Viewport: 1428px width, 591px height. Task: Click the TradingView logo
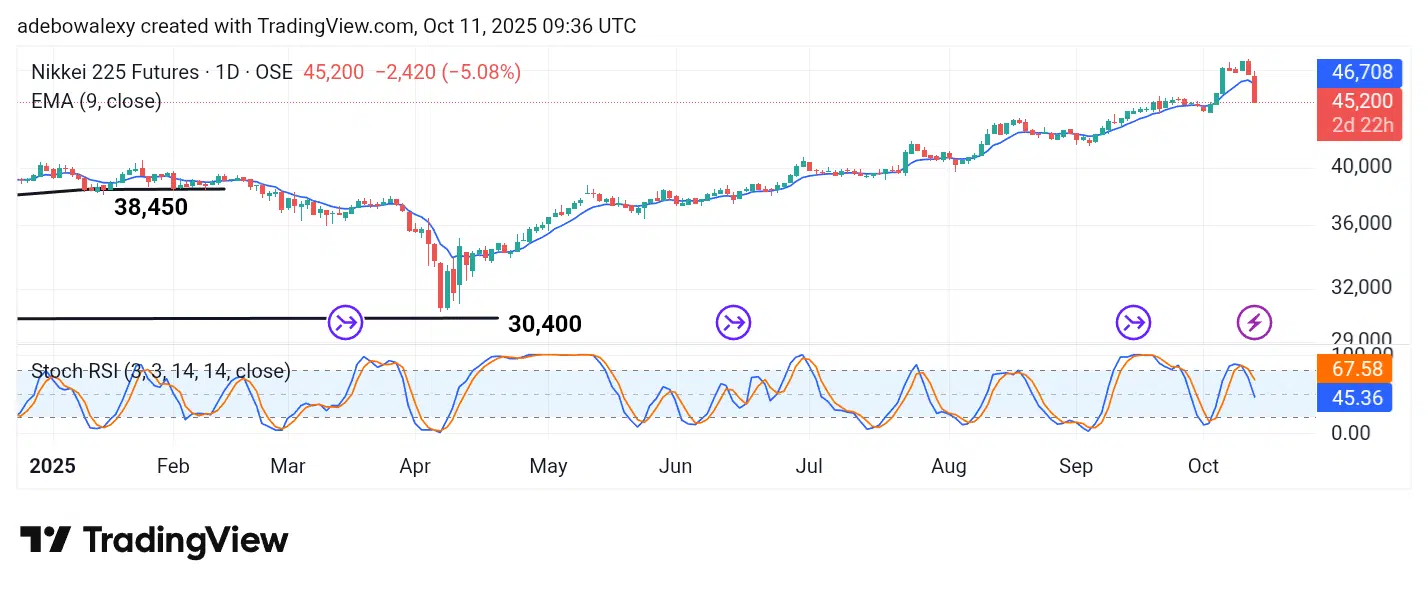tap(154, 541)
